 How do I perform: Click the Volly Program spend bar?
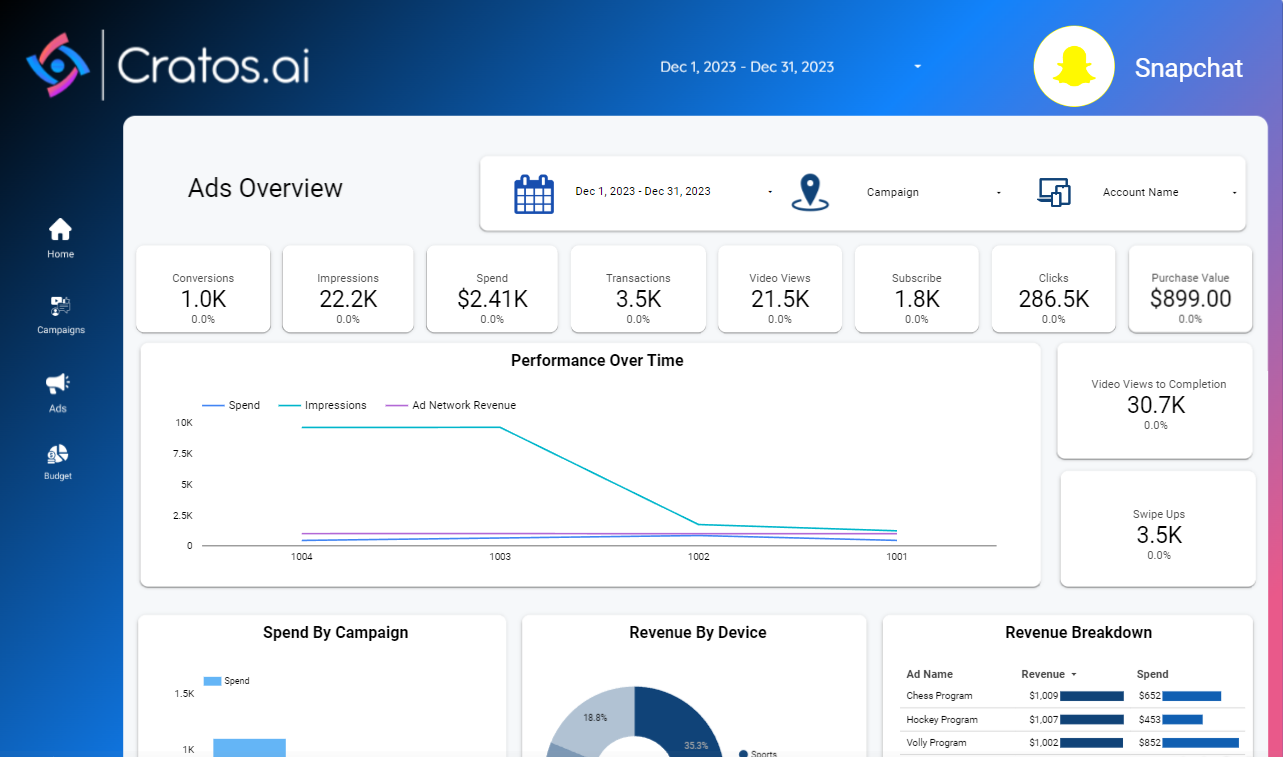pyautogui.click(x=1201, y=743)
